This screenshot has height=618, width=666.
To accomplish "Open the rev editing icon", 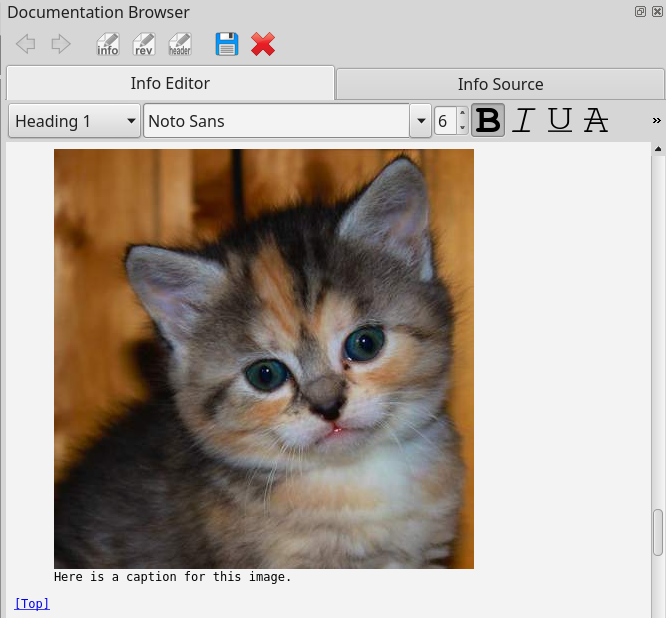I will (144, 44).
